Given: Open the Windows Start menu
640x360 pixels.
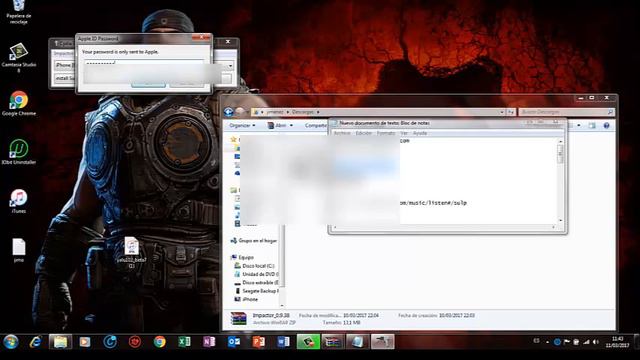Looking at the screenshot, I should 11,342.
